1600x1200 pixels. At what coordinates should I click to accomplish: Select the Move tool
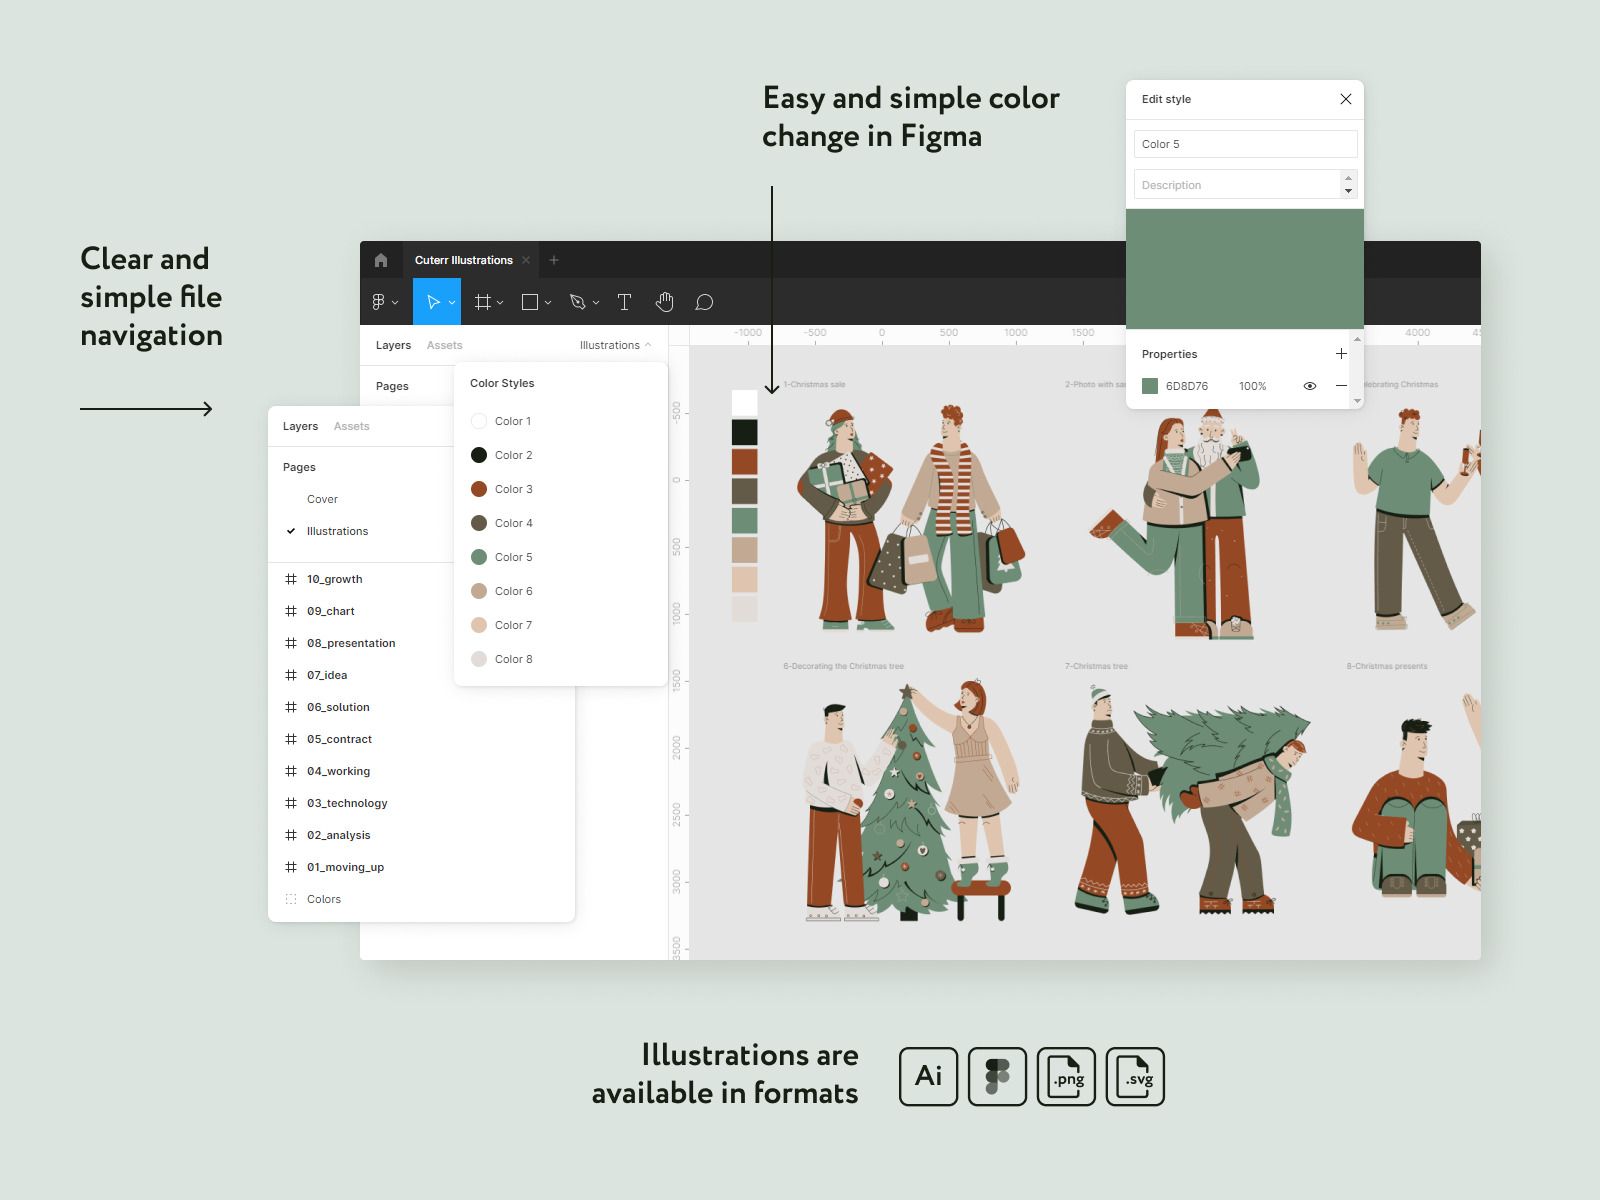(x=433, y=302)
